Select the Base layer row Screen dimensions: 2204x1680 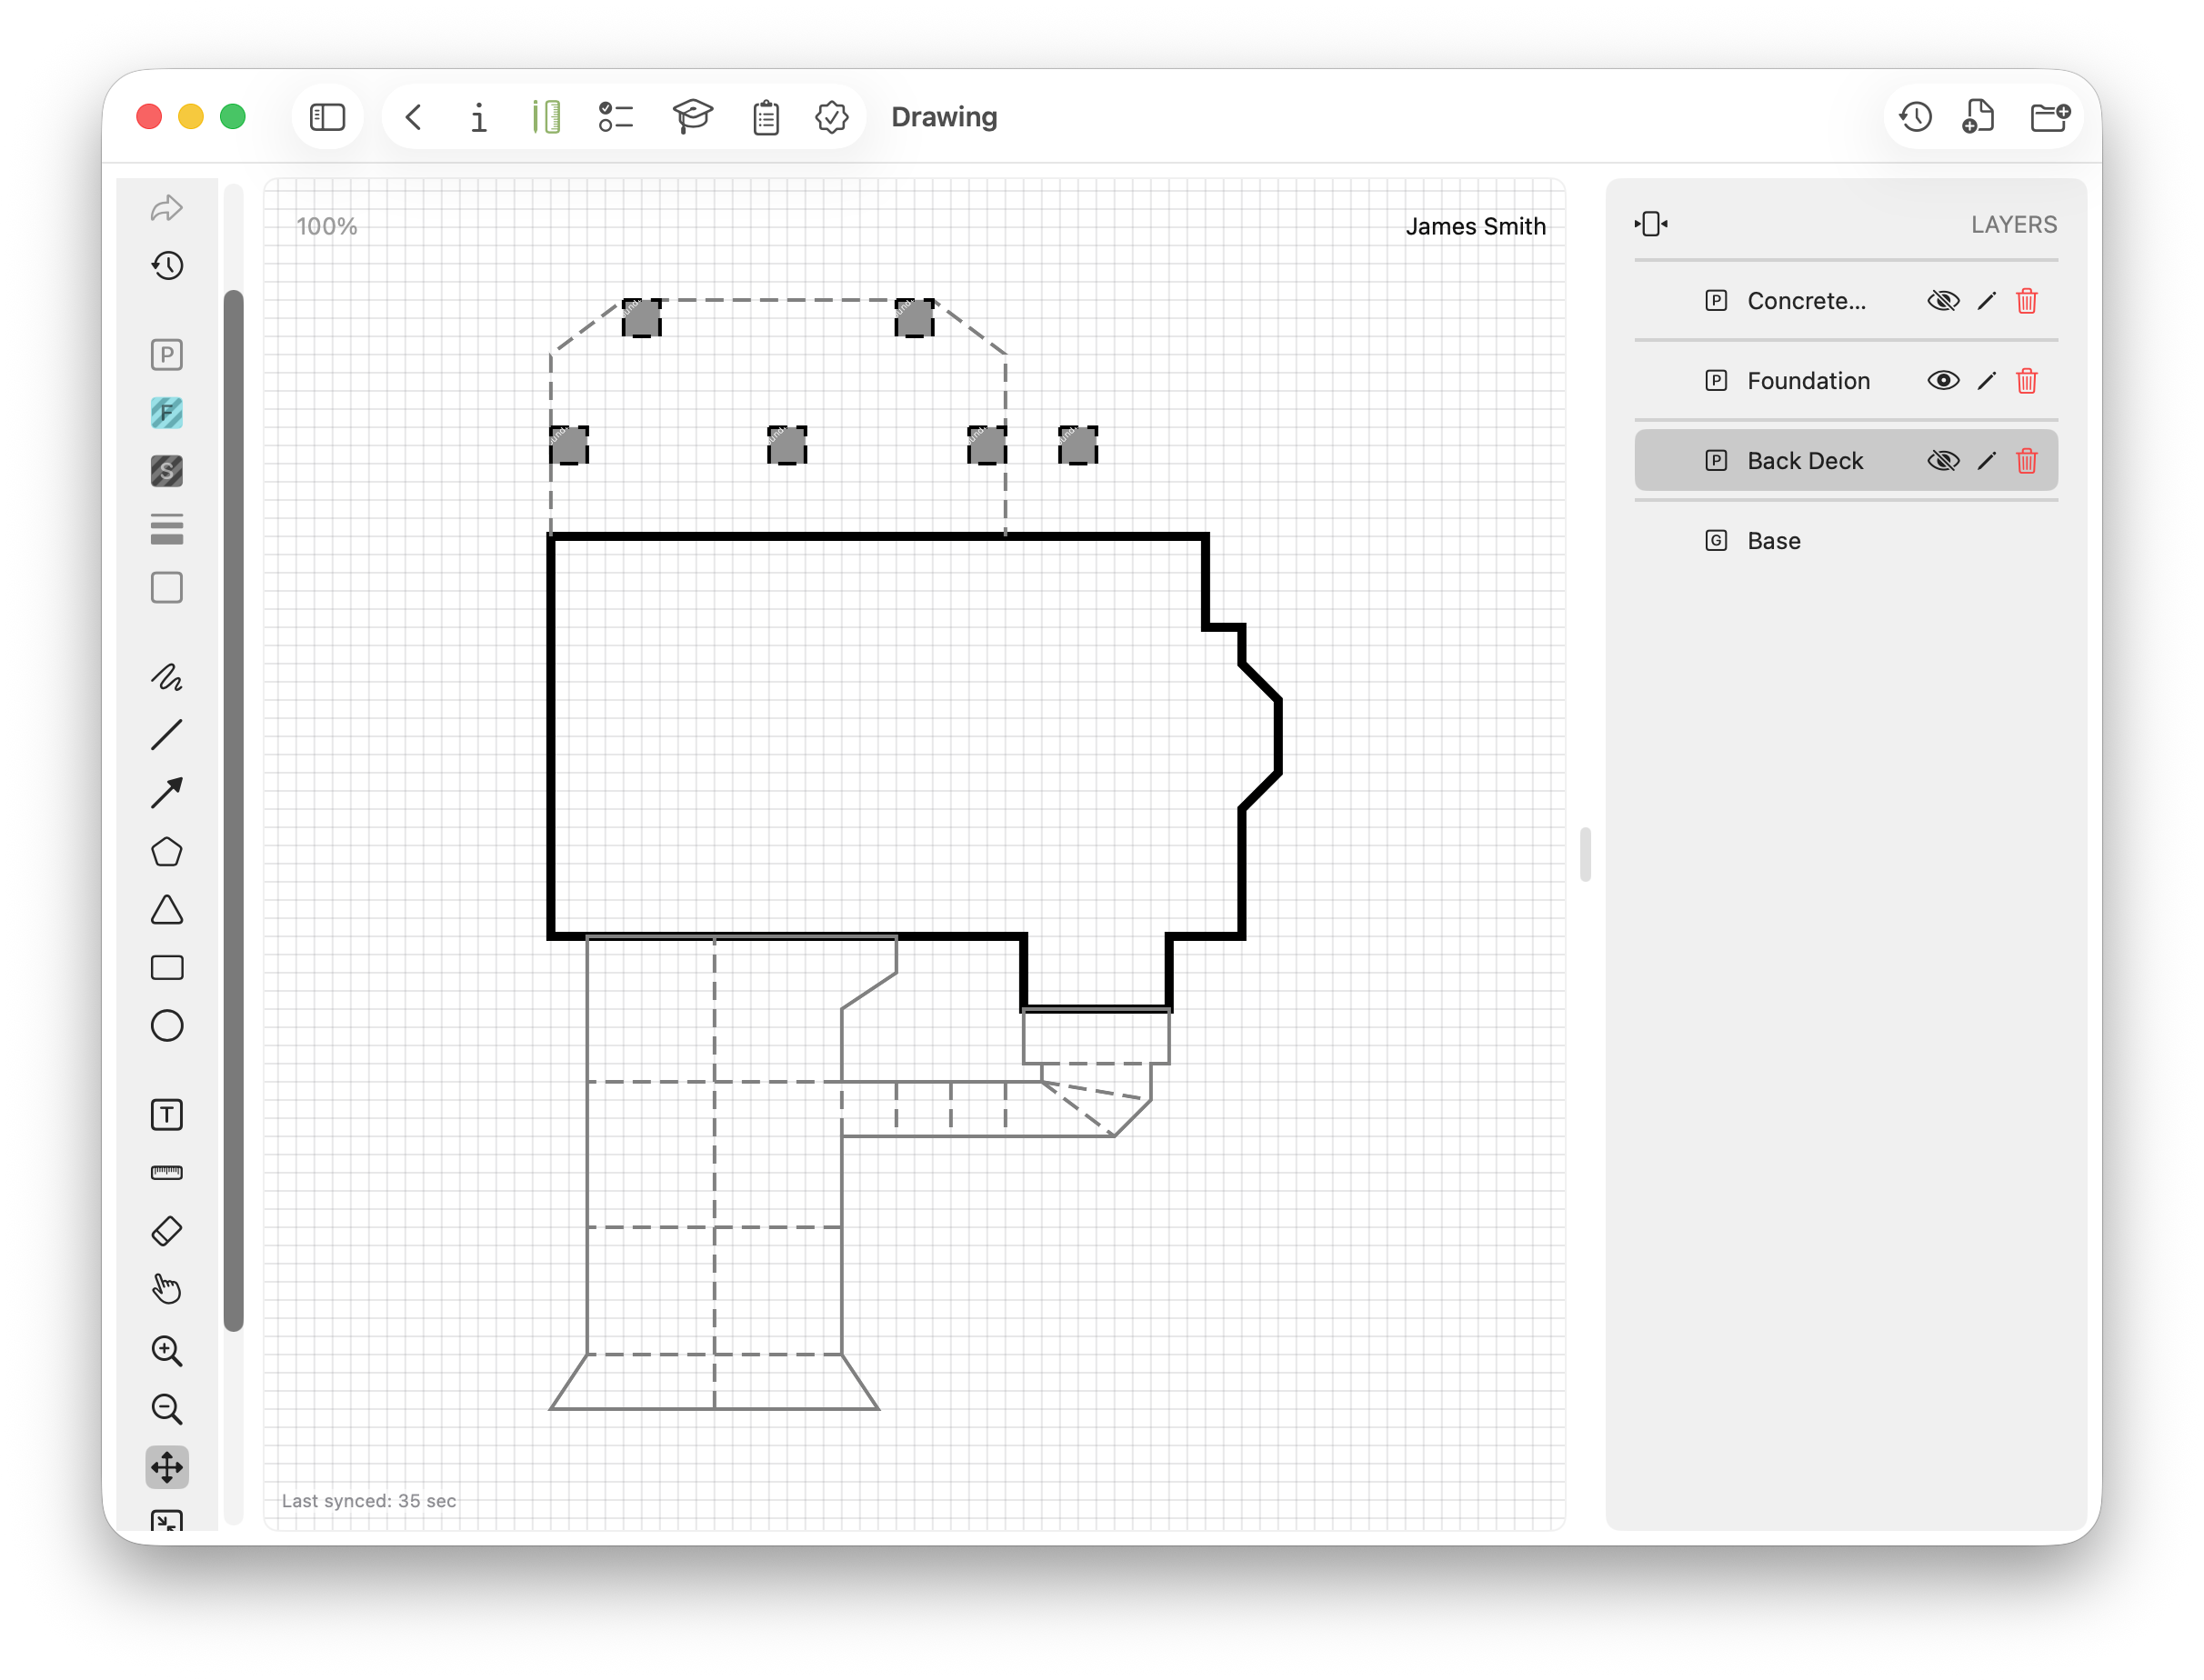pos(1846,541)
